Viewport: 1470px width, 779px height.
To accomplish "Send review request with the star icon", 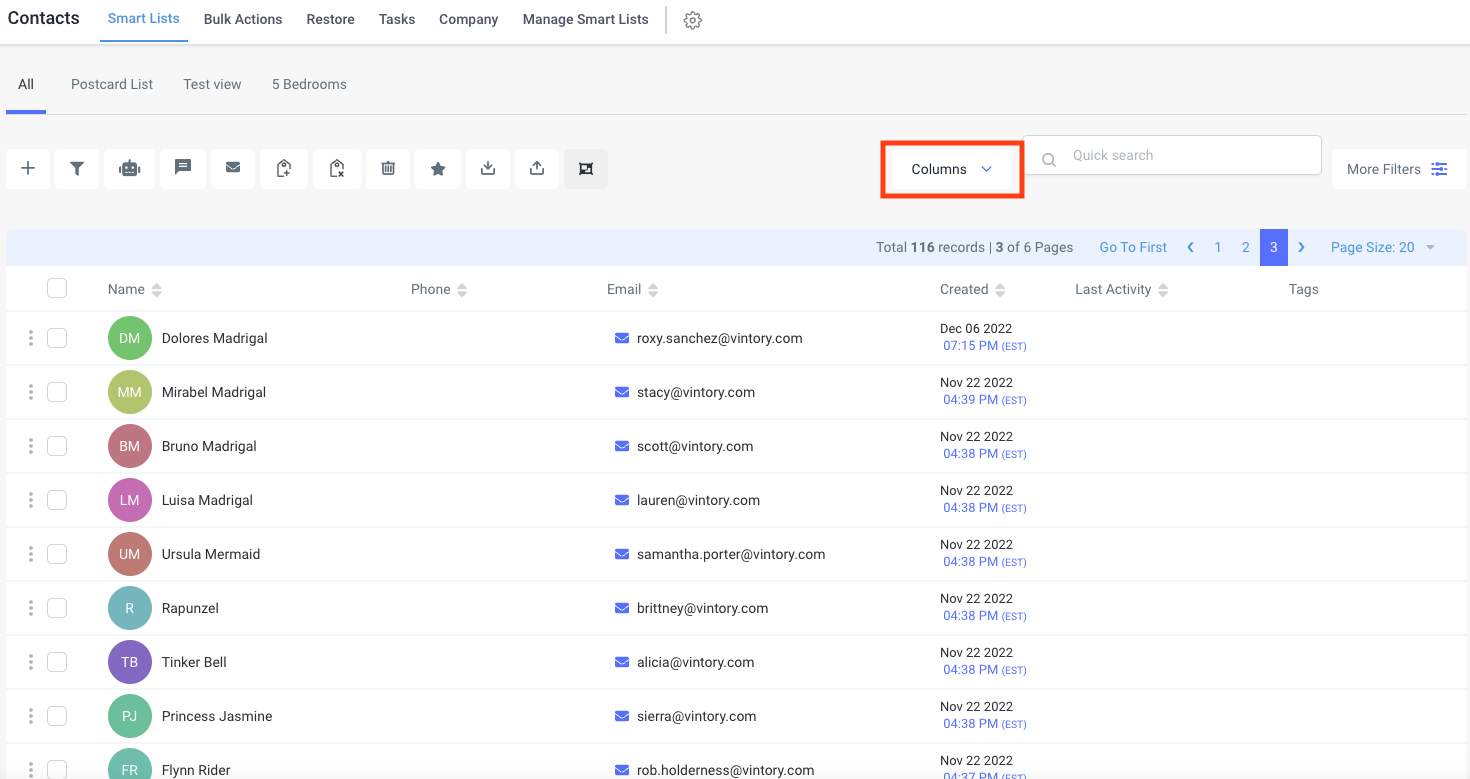I will [438, 169].
